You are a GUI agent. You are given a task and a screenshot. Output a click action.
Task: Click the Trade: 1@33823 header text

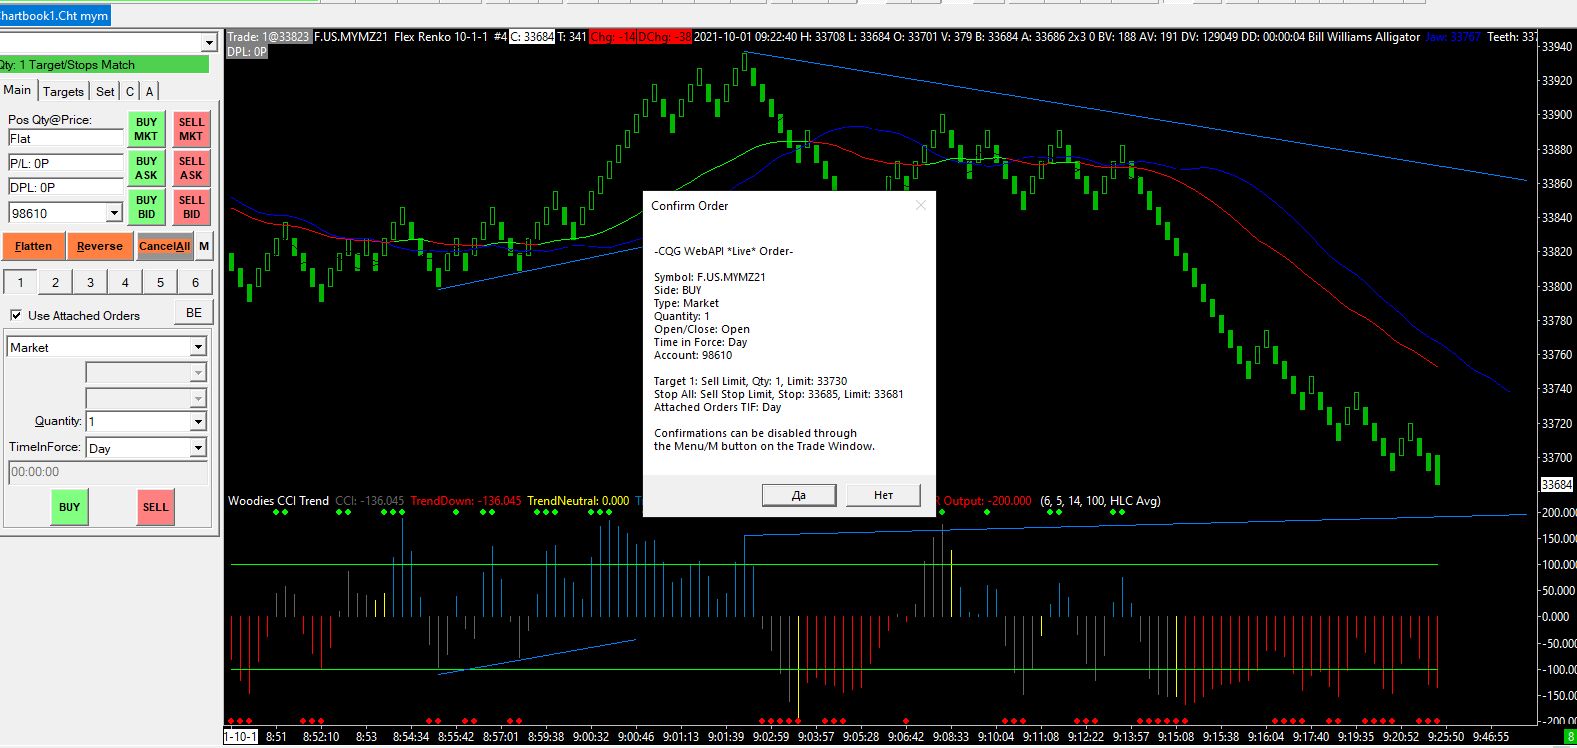click(268, 37)
